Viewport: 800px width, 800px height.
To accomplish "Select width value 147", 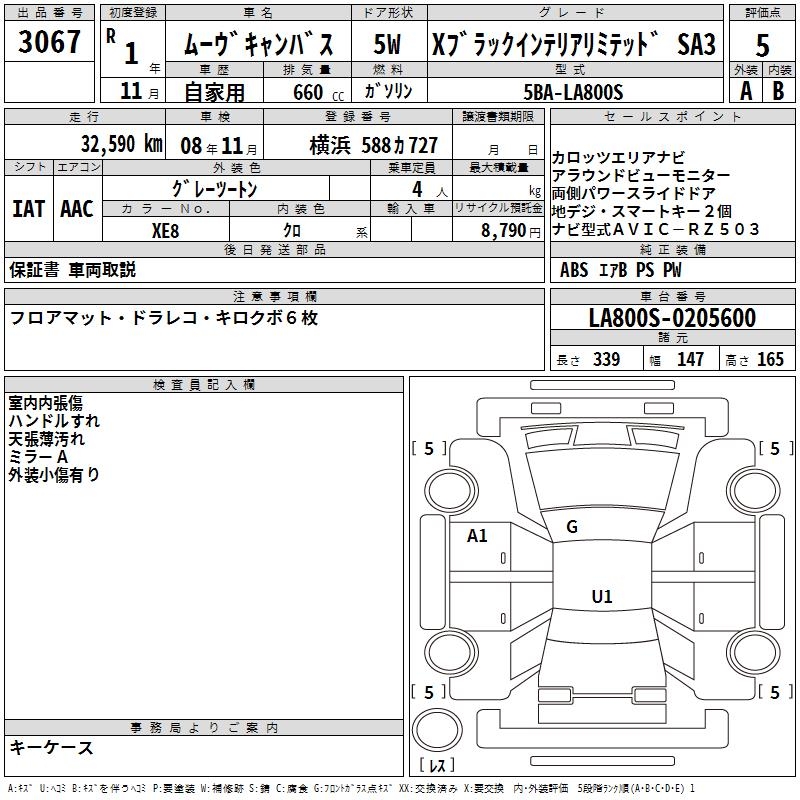I will click(x=690, y=360).
